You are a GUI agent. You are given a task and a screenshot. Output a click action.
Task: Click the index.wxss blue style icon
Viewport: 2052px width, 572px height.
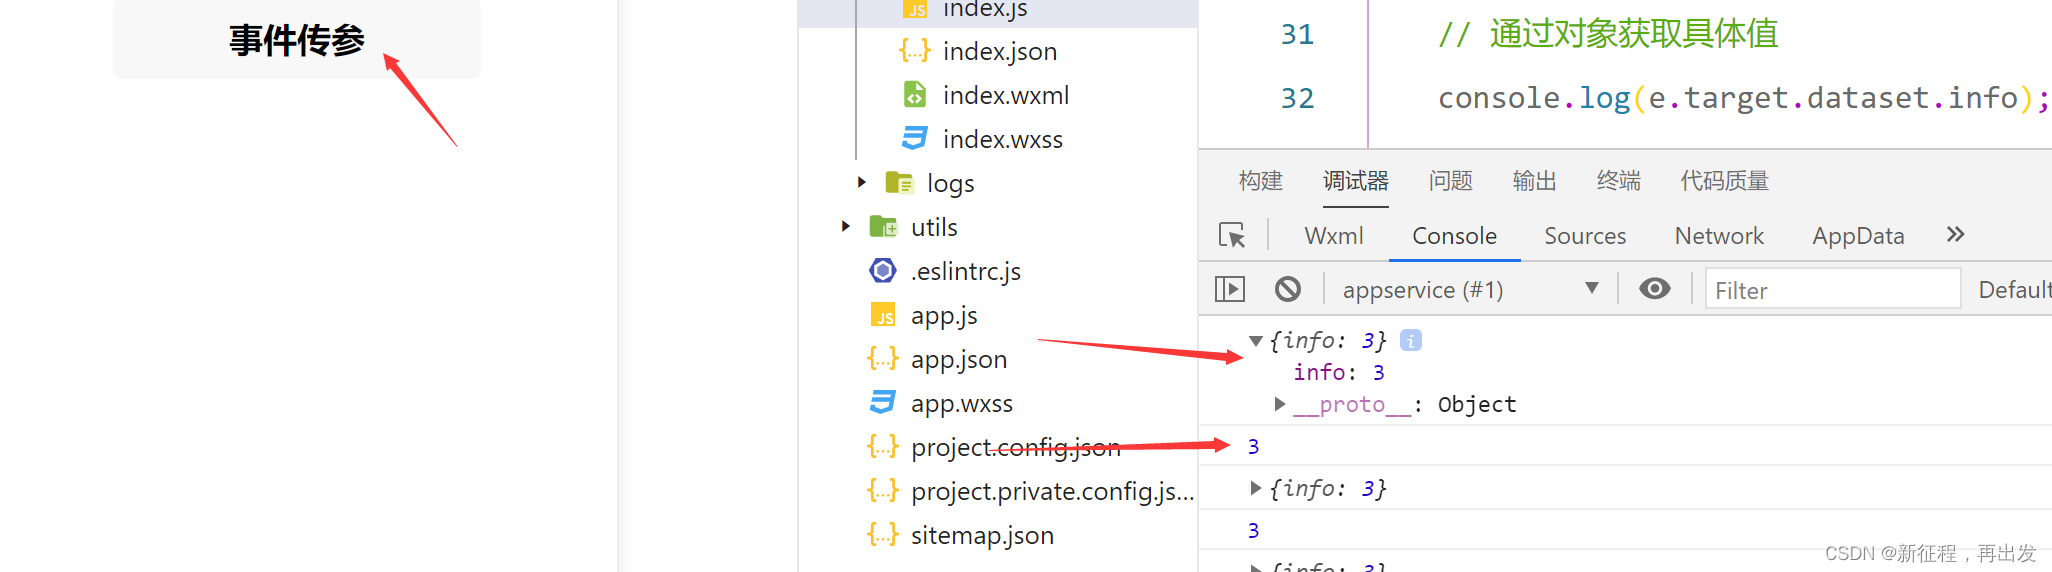click(x=914, y=138)
